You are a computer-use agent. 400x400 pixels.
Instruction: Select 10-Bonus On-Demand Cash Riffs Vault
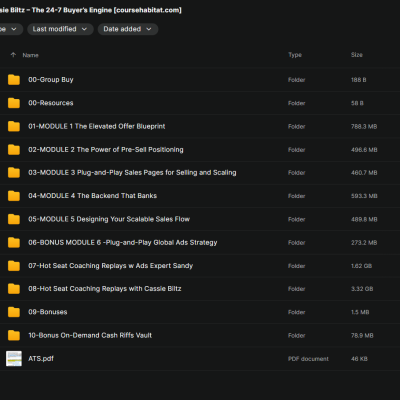[90, 335]
